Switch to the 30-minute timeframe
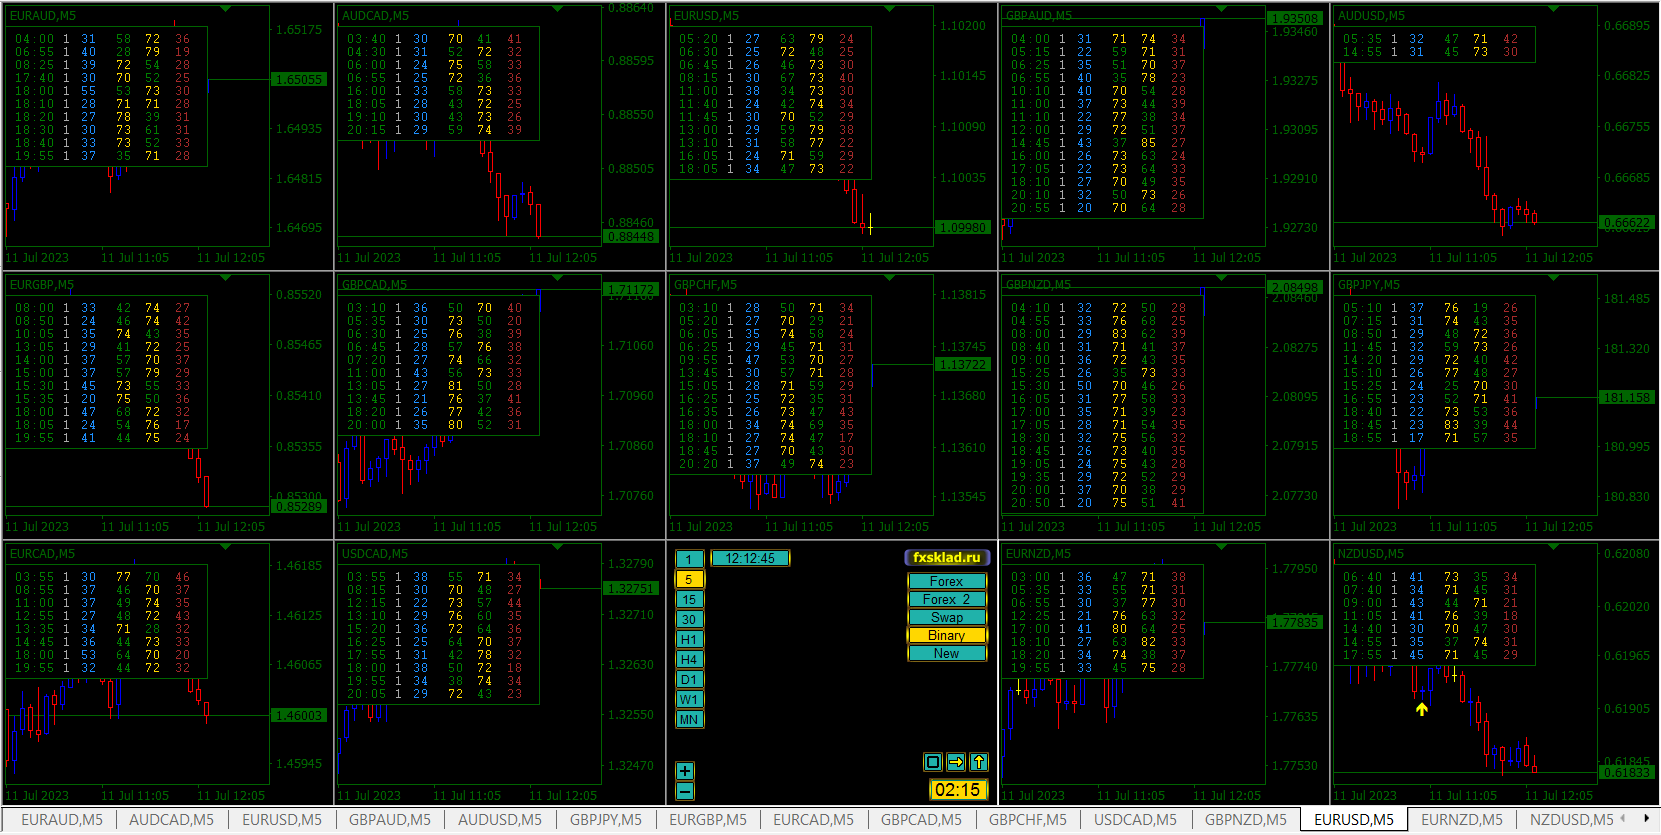This screenshot has height=835, width=1661. click(x=689, y=619)
